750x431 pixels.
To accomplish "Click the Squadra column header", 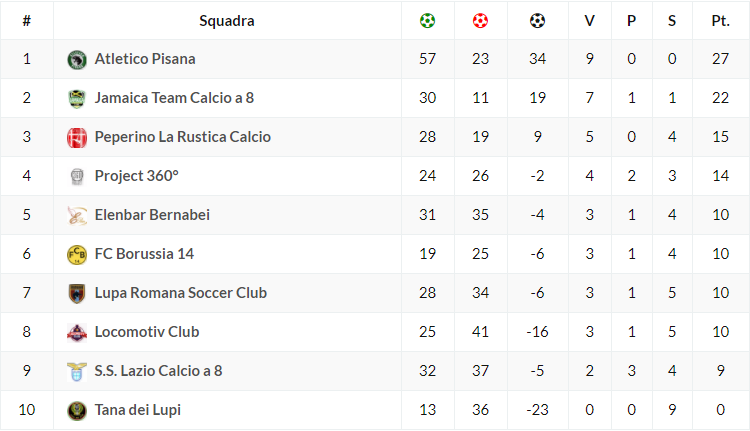I will (227, 20).
